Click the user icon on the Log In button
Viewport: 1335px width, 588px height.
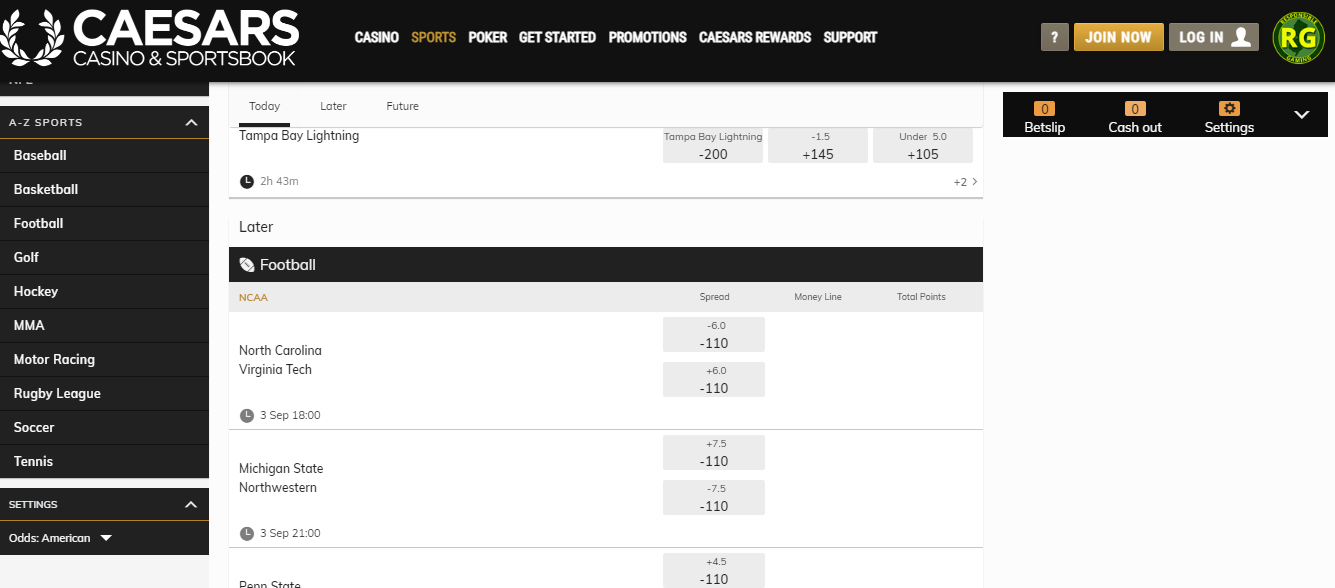1241,37
